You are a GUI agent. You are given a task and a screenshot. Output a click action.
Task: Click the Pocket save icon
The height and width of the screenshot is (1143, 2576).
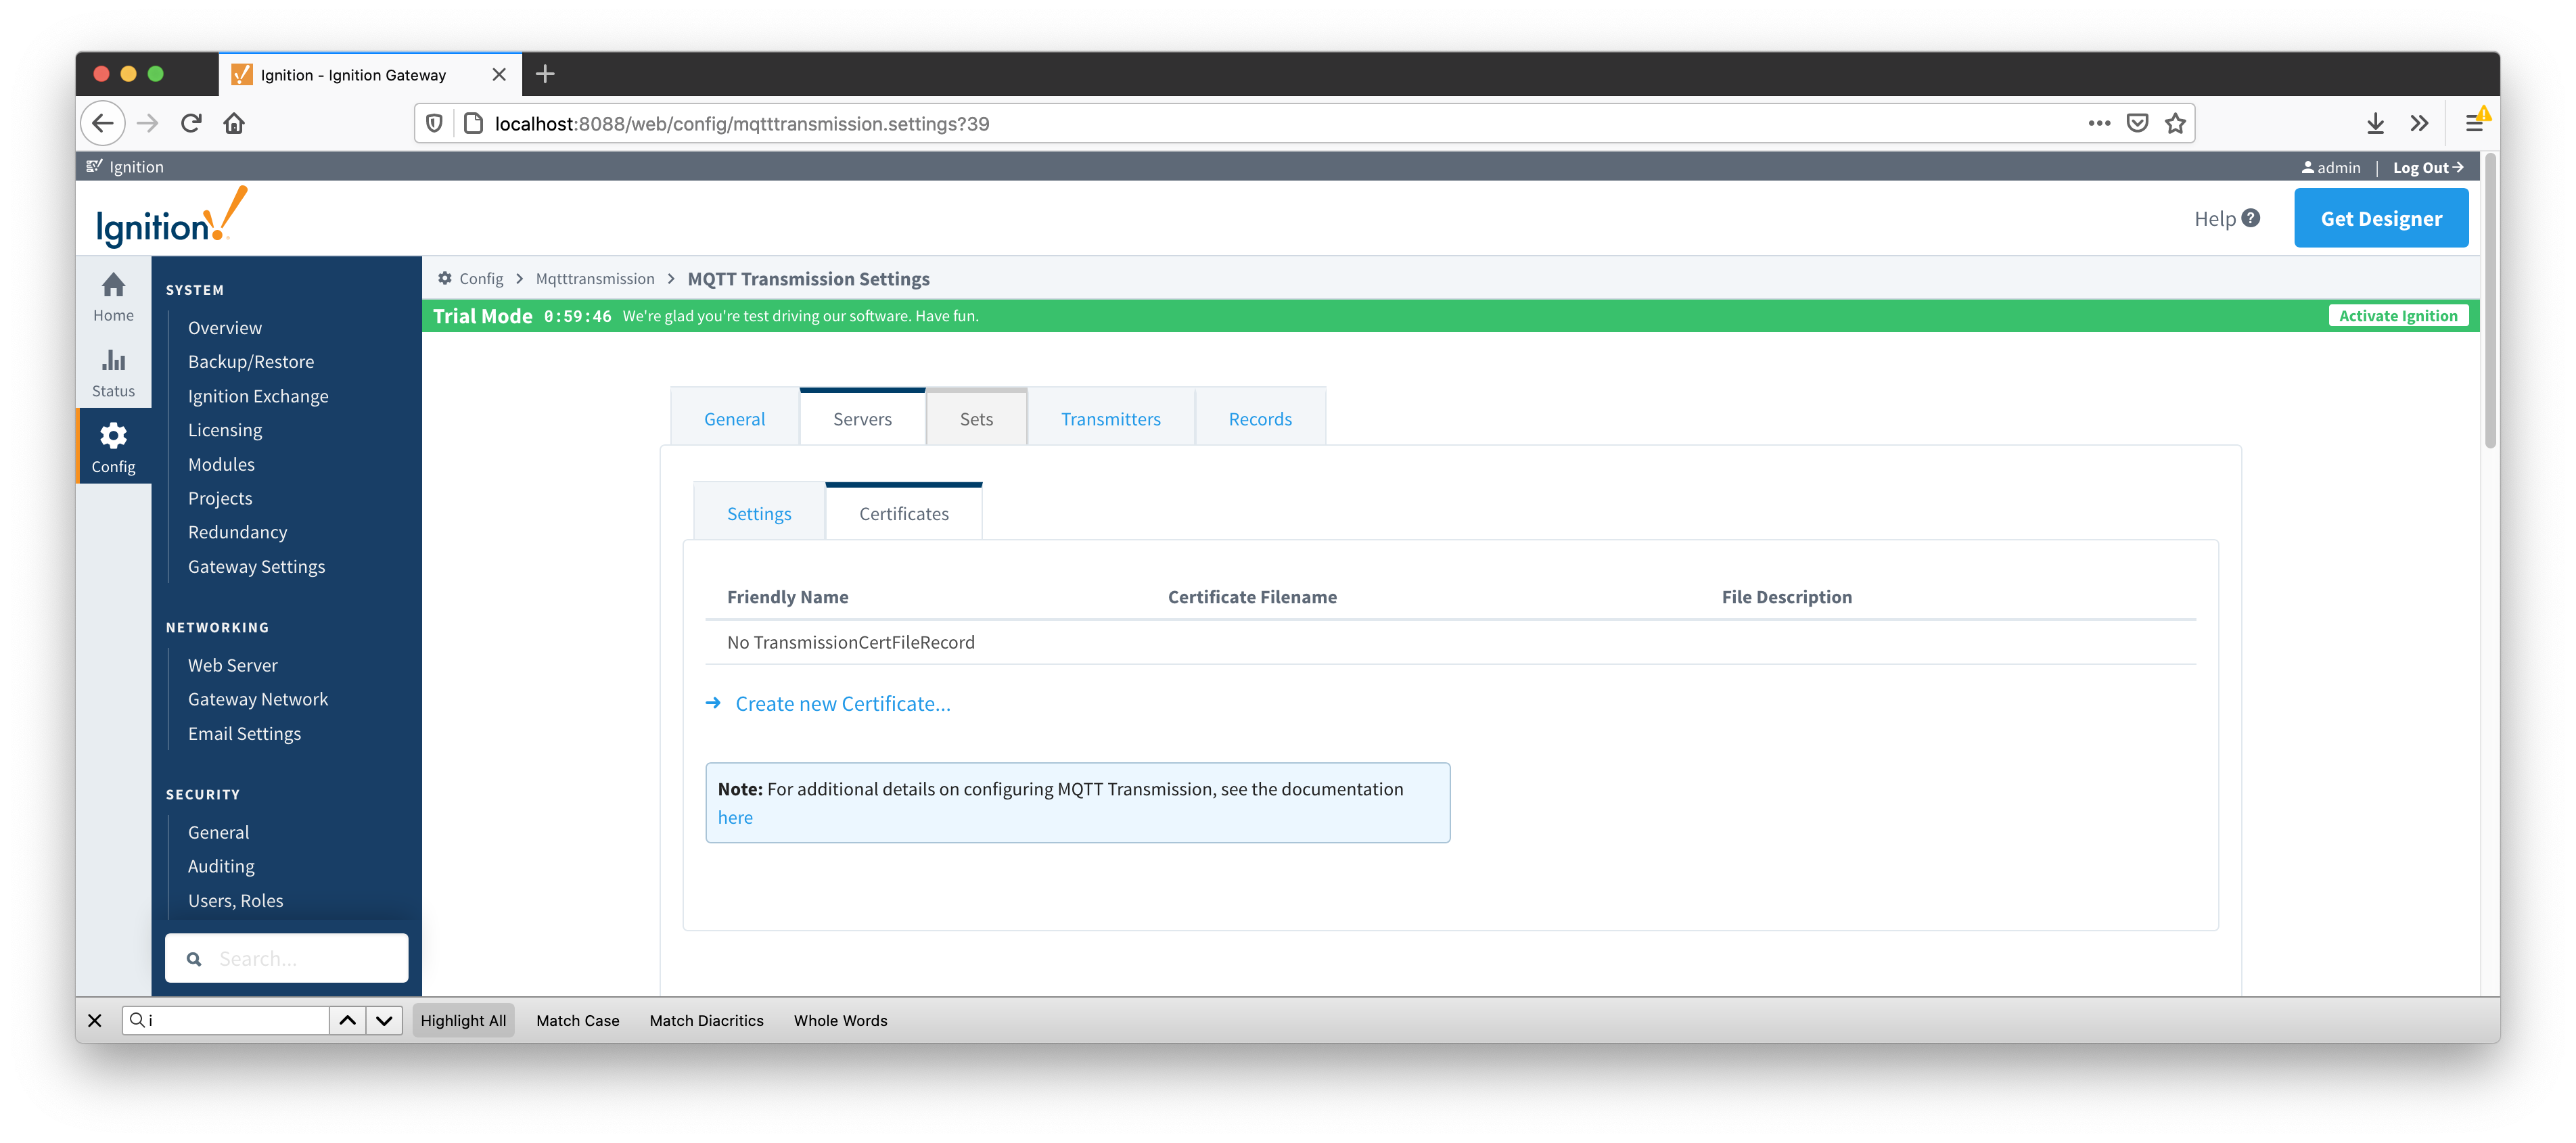[x=2138, y=123]
